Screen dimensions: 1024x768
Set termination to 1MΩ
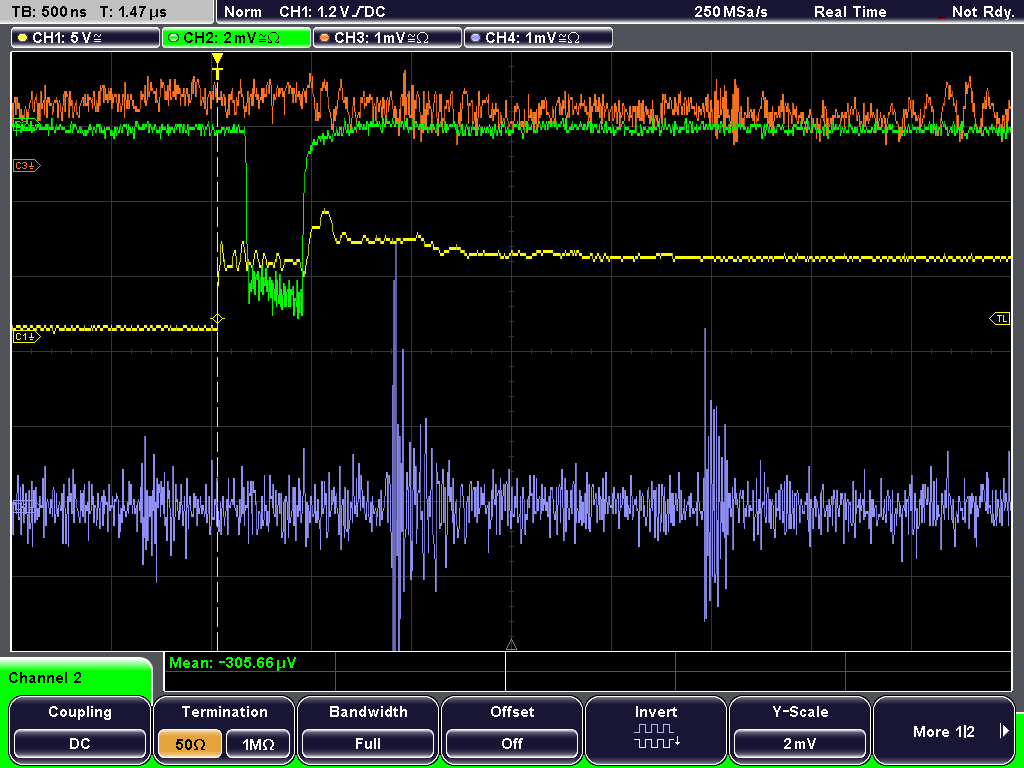click(258, 744)
